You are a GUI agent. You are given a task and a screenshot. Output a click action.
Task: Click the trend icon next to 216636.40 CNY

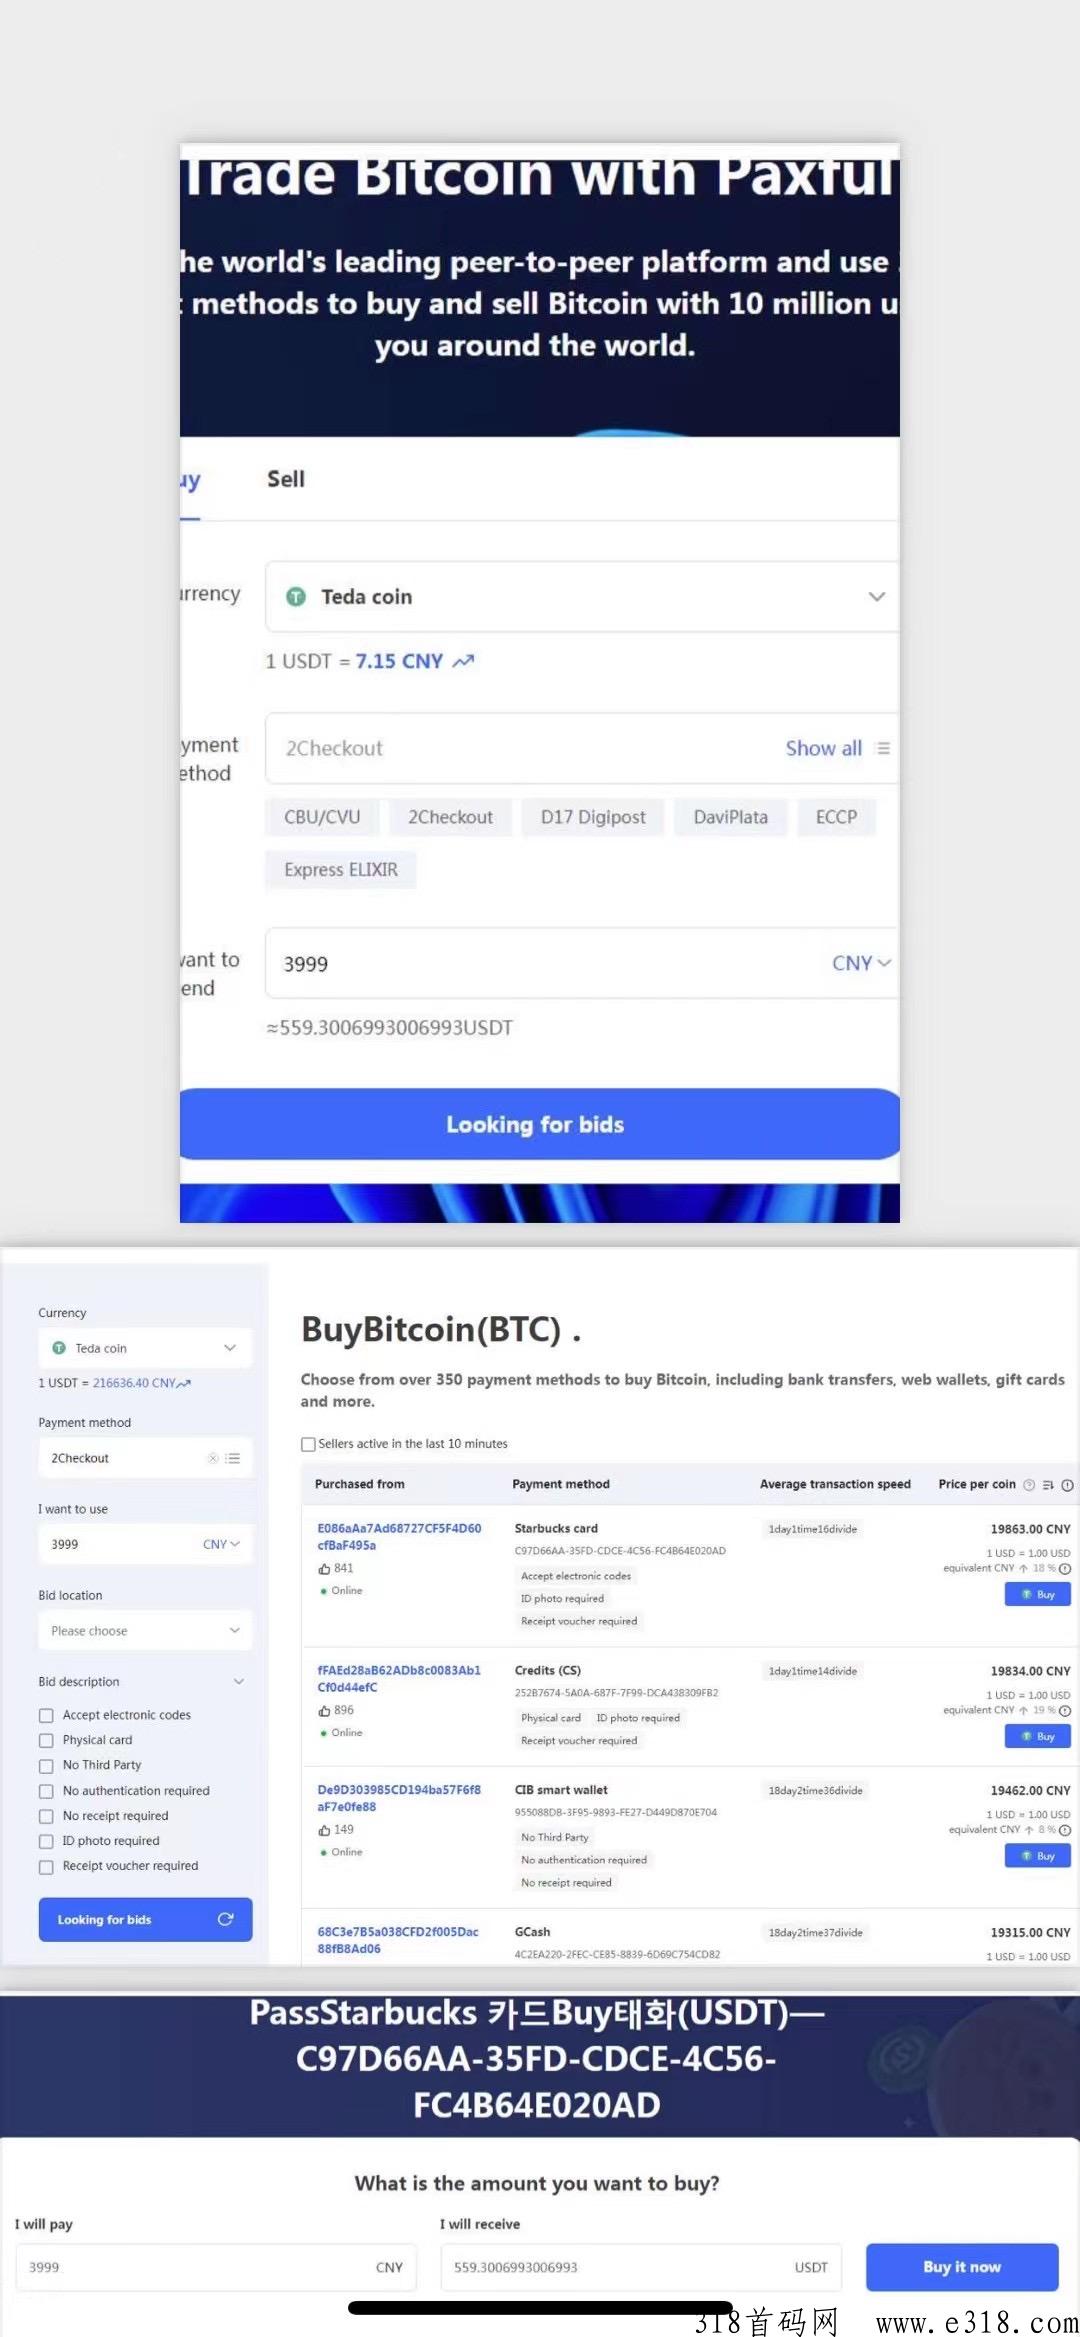tap(184, 1384)
